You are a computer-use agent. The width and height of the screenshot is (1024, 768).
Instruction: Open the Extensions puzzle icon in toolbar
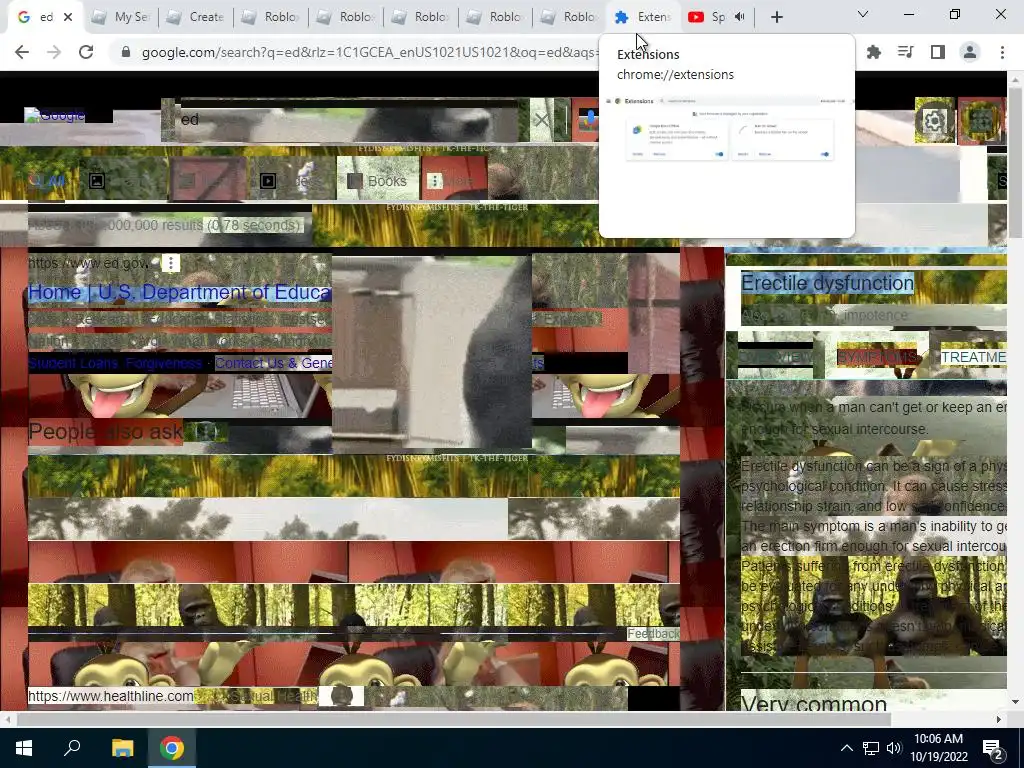pos(873,52)
